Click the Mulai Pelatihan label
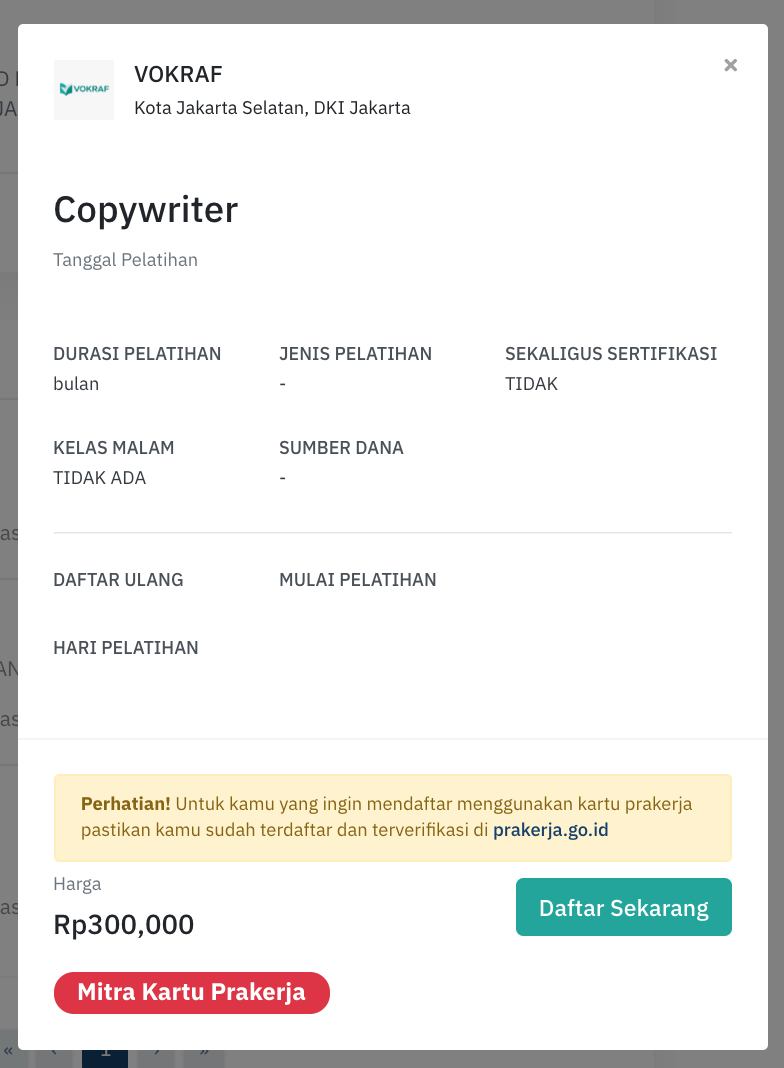 tap(358, 580)
